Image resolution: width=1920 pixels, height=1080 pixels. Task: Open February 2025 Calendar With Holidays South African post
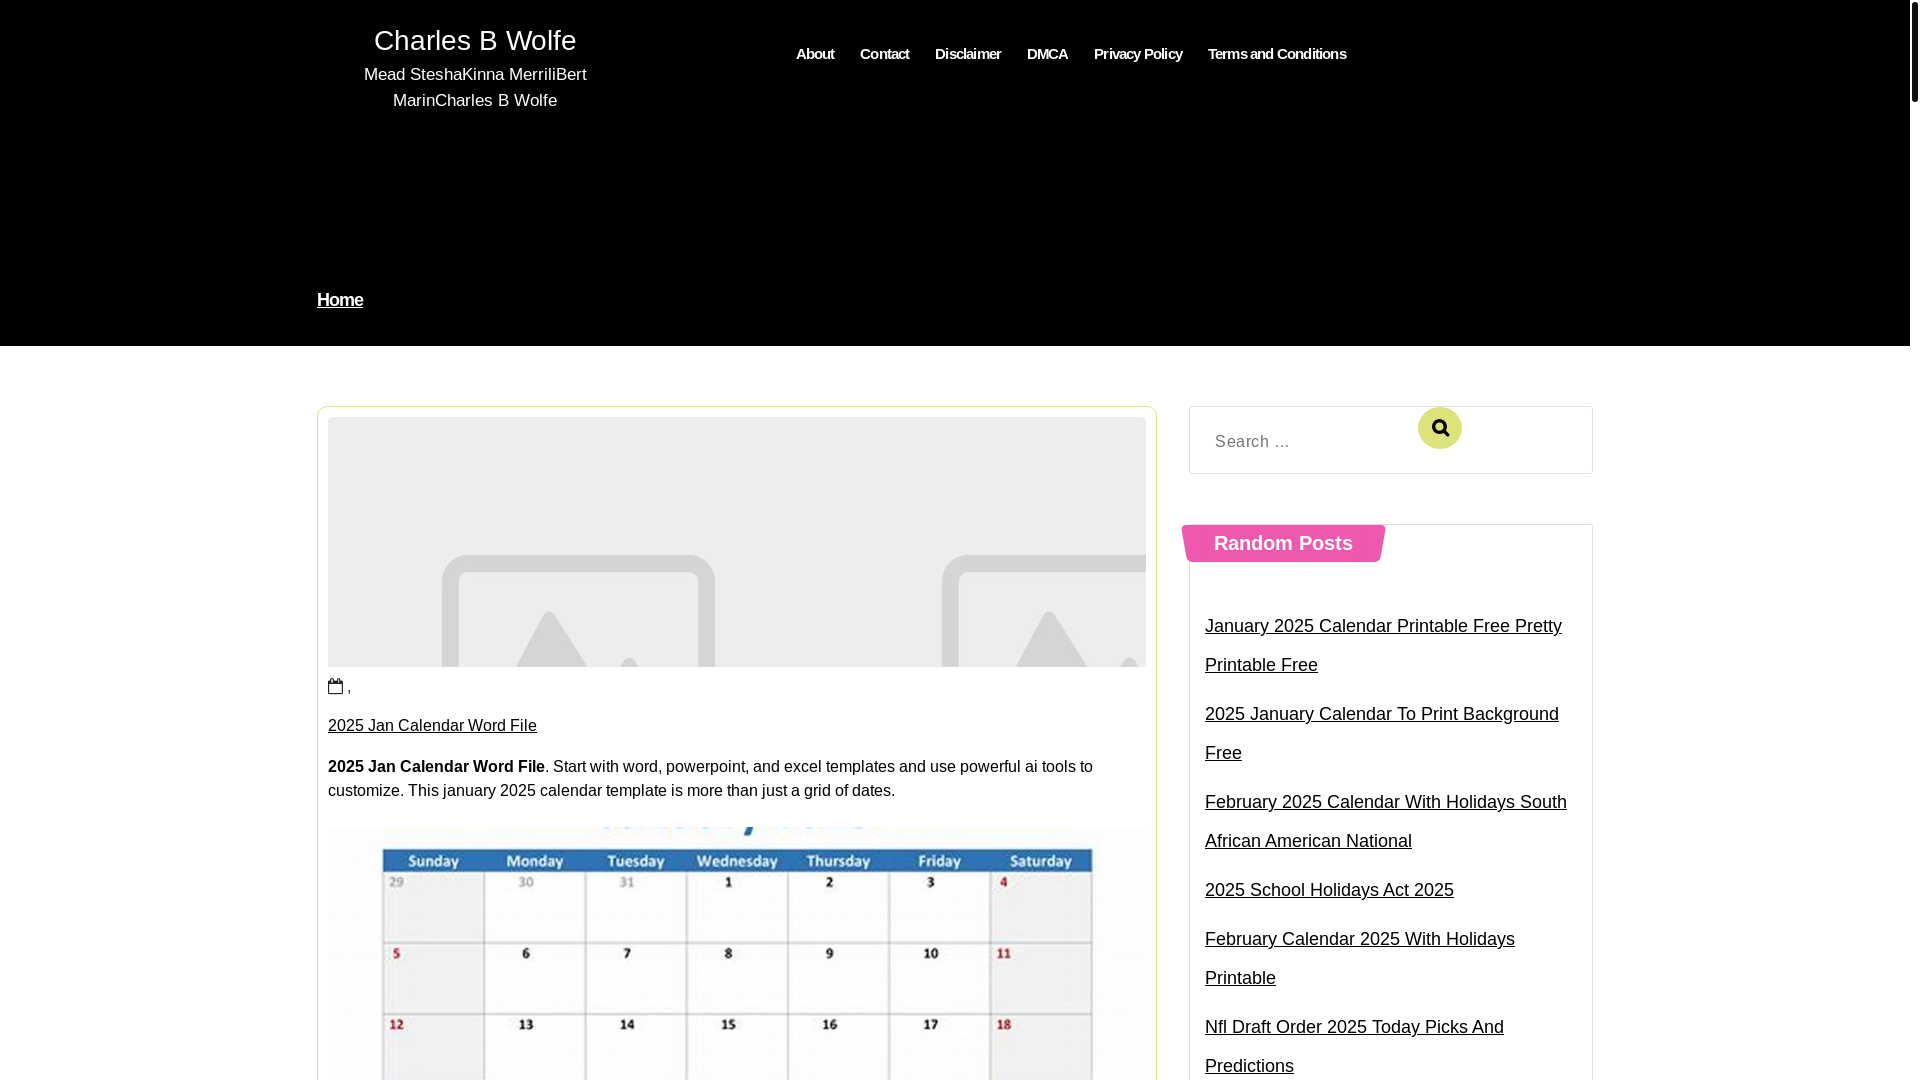point(1386,821)
